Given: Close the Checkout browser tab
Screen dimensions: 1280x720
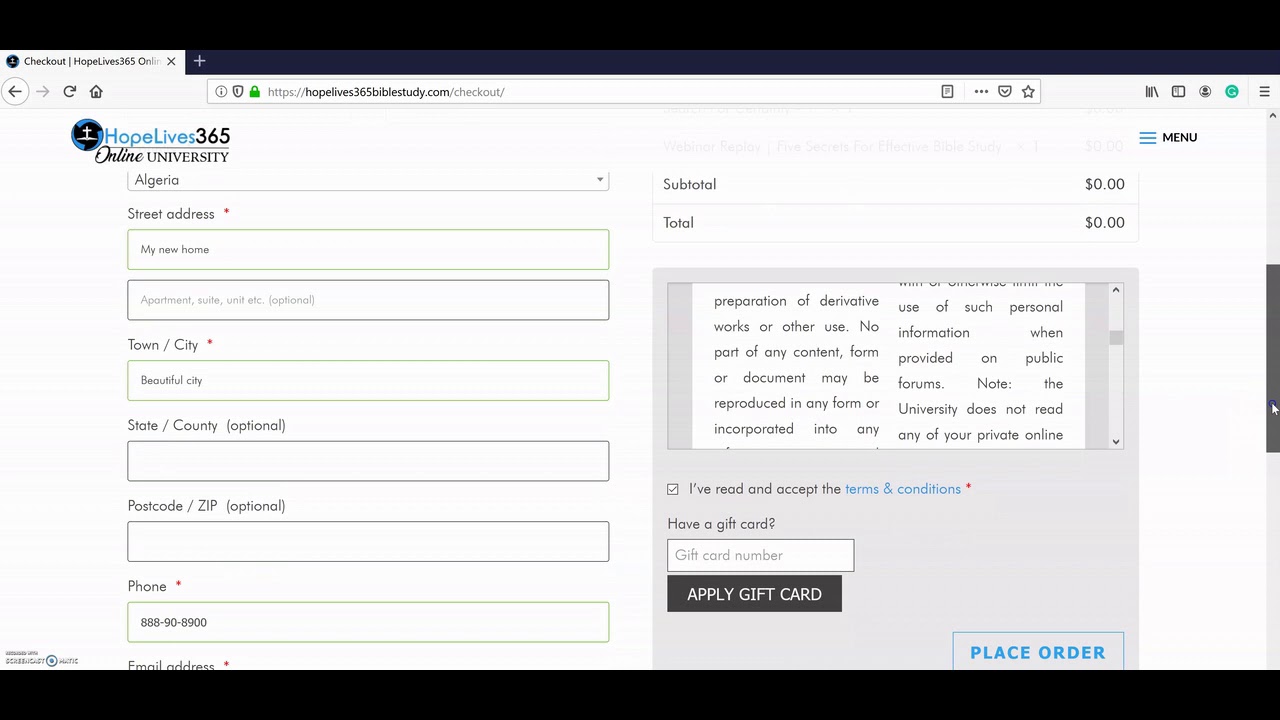Looking at the screenshot, I should pyautogui.click(x=171, y=61).
